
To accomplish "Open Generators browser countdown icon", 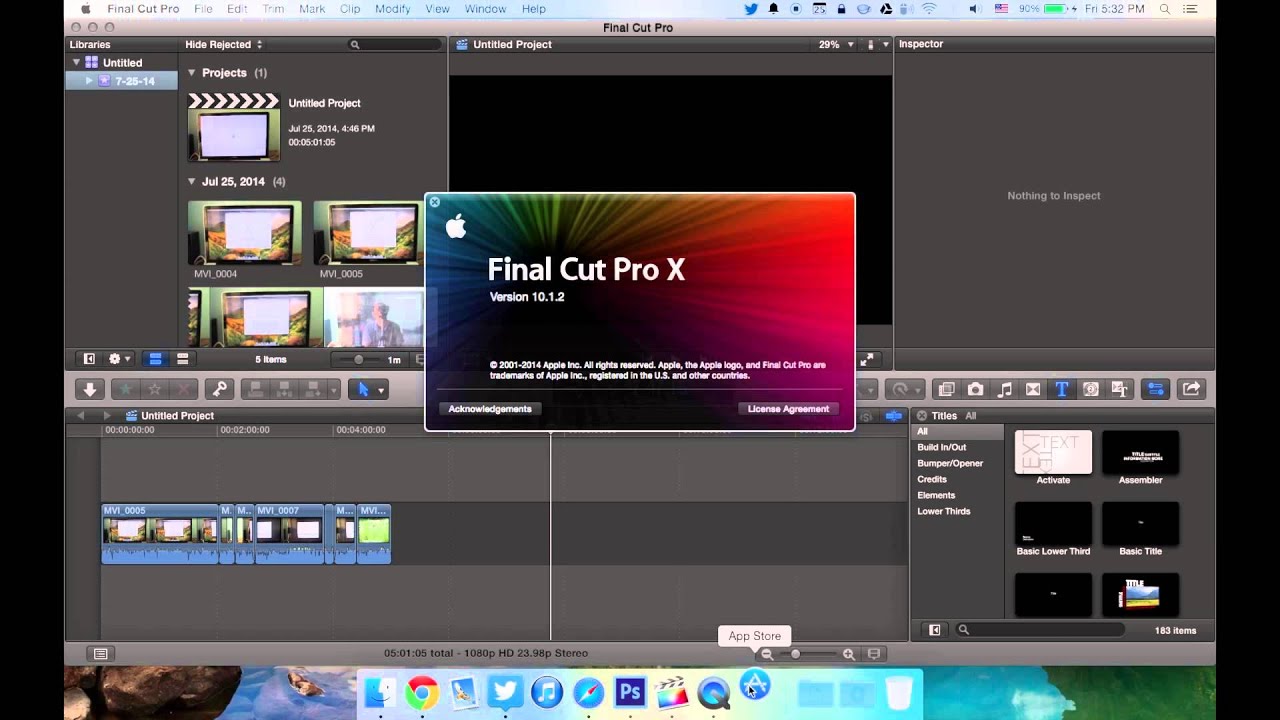I will (1091, 389).
